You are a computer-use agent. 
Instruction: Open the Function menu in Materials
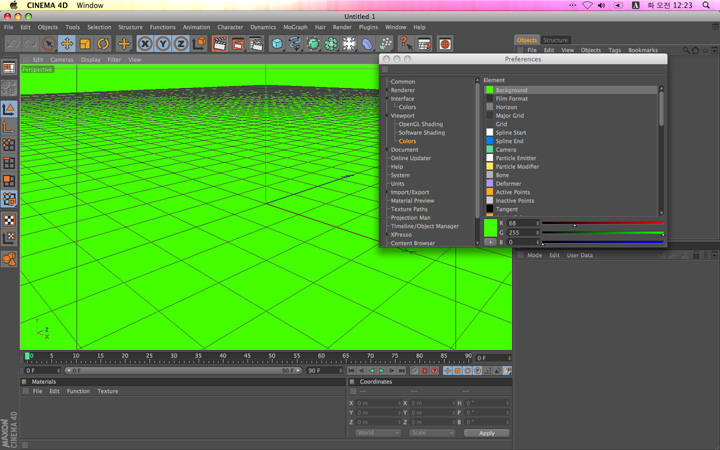click(79, 391)
